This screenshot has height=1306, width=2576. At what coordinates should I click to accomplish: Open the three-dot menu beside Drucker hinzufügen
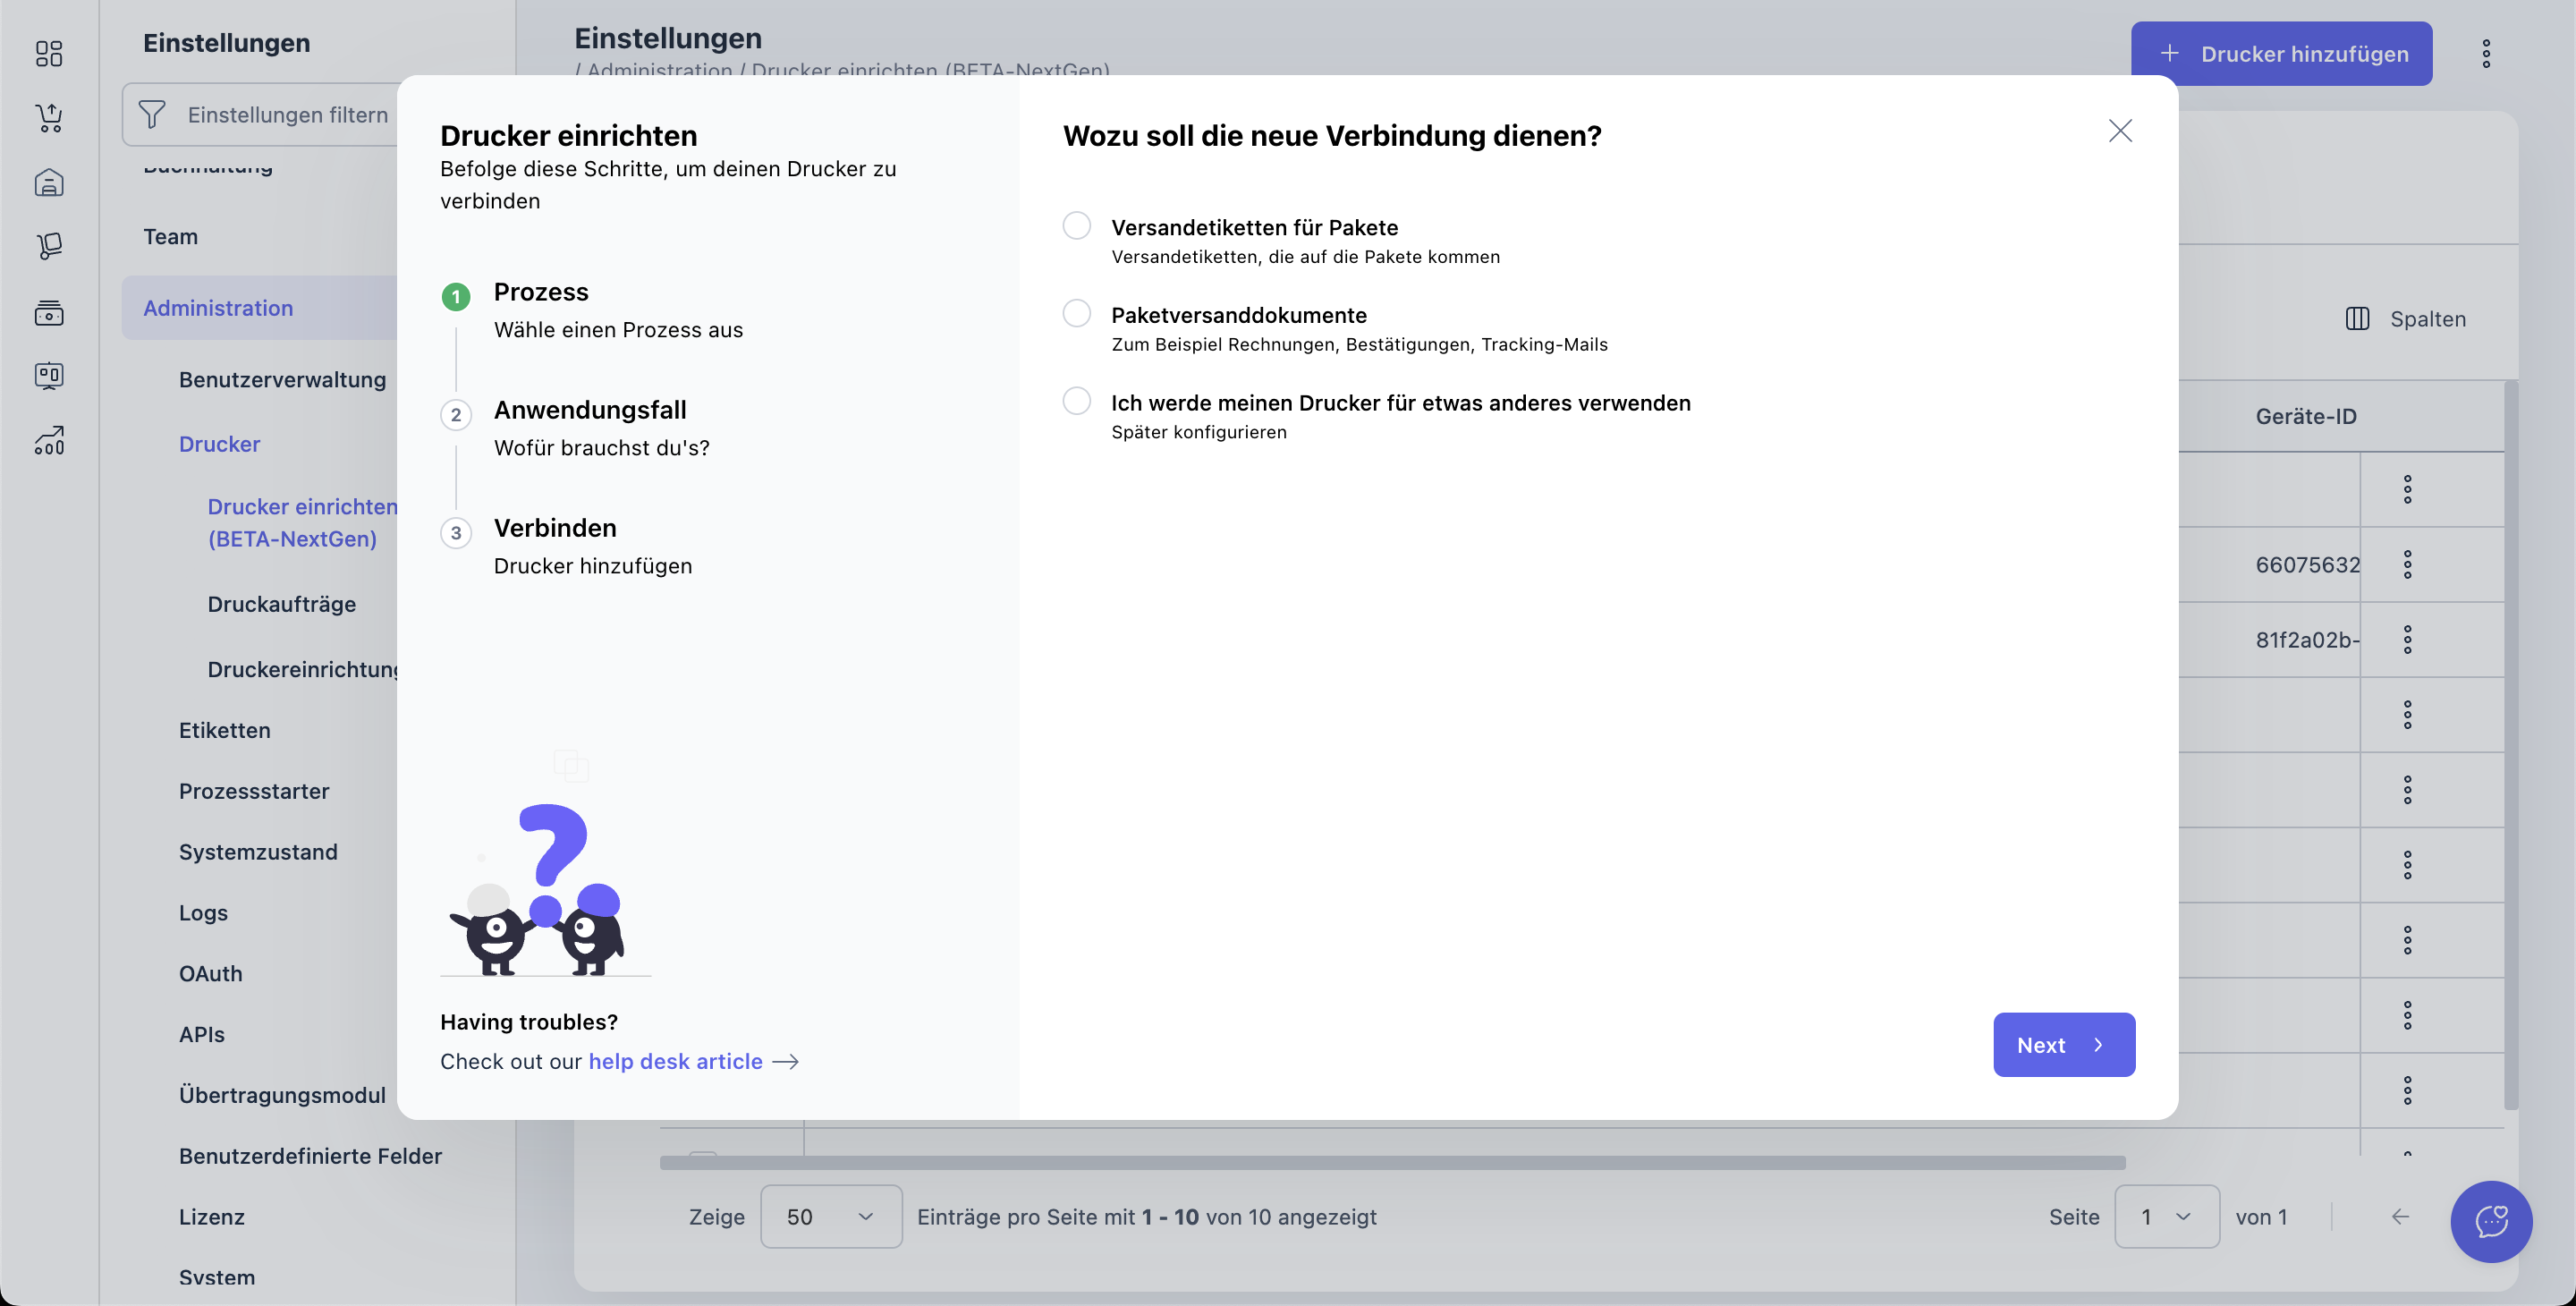tap(2485, 54)
